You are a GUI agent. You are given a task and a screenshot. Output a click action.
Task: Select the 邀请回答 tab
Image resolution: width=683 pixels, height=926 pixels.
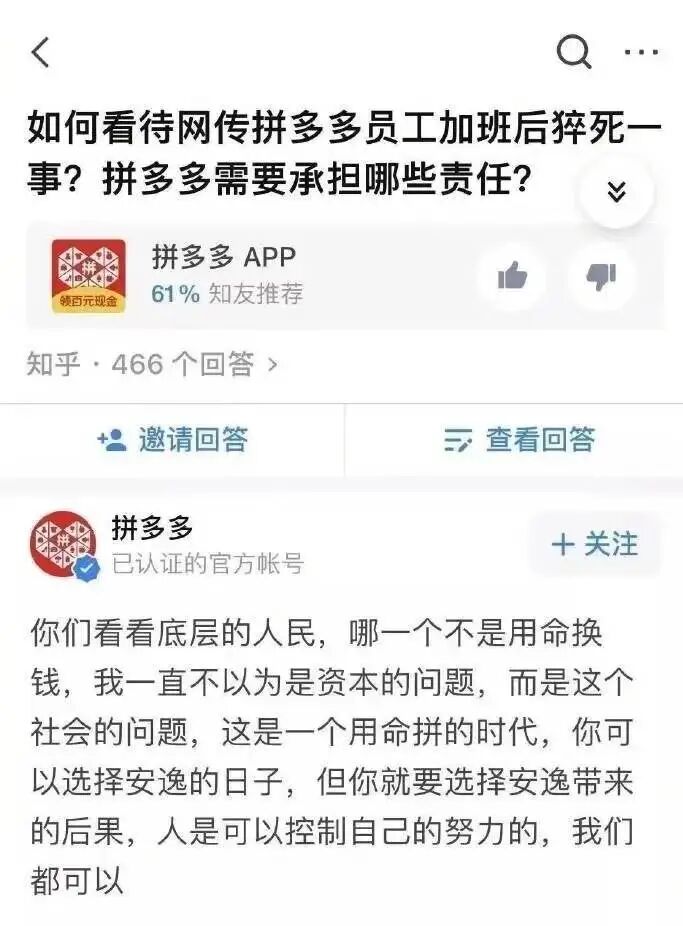[x=172, y=440]
